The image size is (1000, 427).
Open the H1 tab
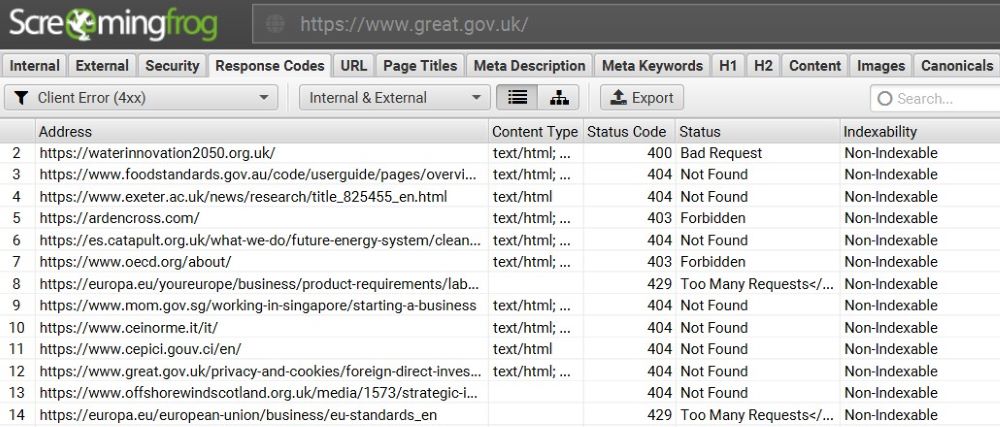[x=728, y=66]
